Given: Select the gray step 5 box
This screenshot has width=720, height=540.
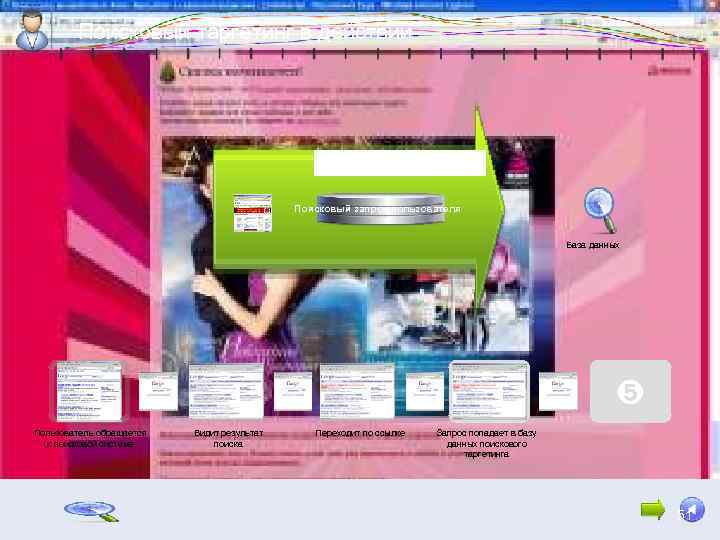Looking at the screenshot, I should 630,391.
